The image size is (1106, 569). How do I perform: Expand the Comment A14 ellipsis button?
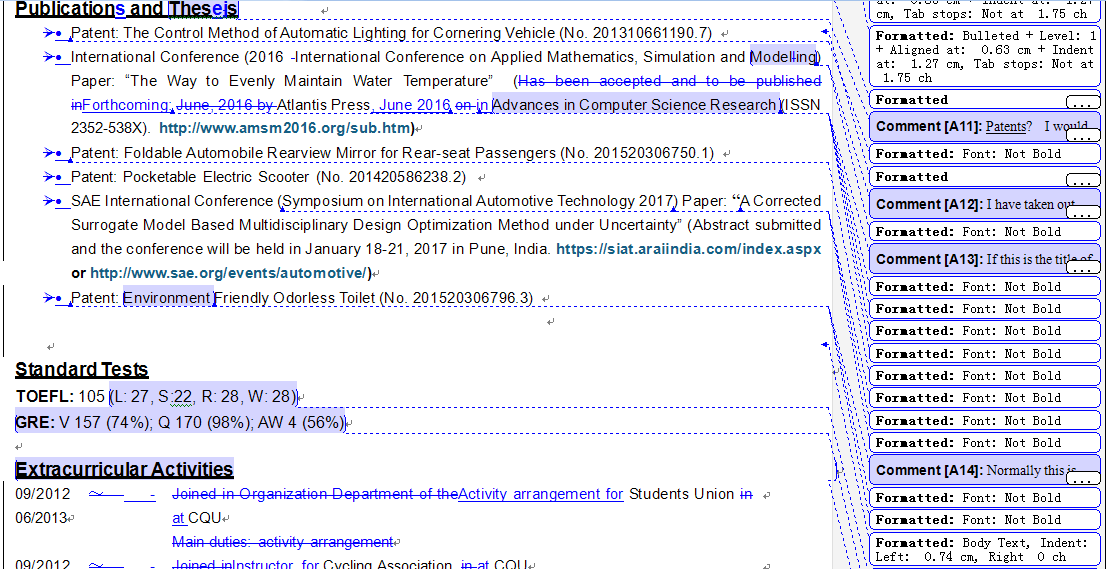tap(1082, 480)
